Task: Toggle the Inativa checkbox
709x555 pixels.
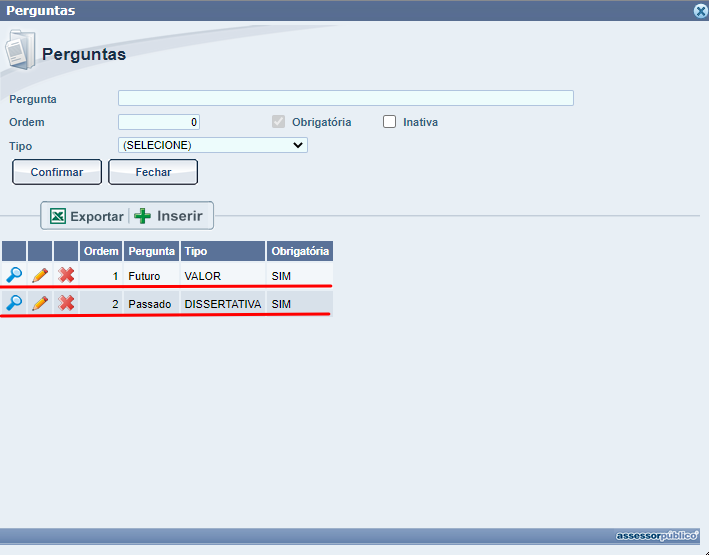Action: [x=390, y=122]
